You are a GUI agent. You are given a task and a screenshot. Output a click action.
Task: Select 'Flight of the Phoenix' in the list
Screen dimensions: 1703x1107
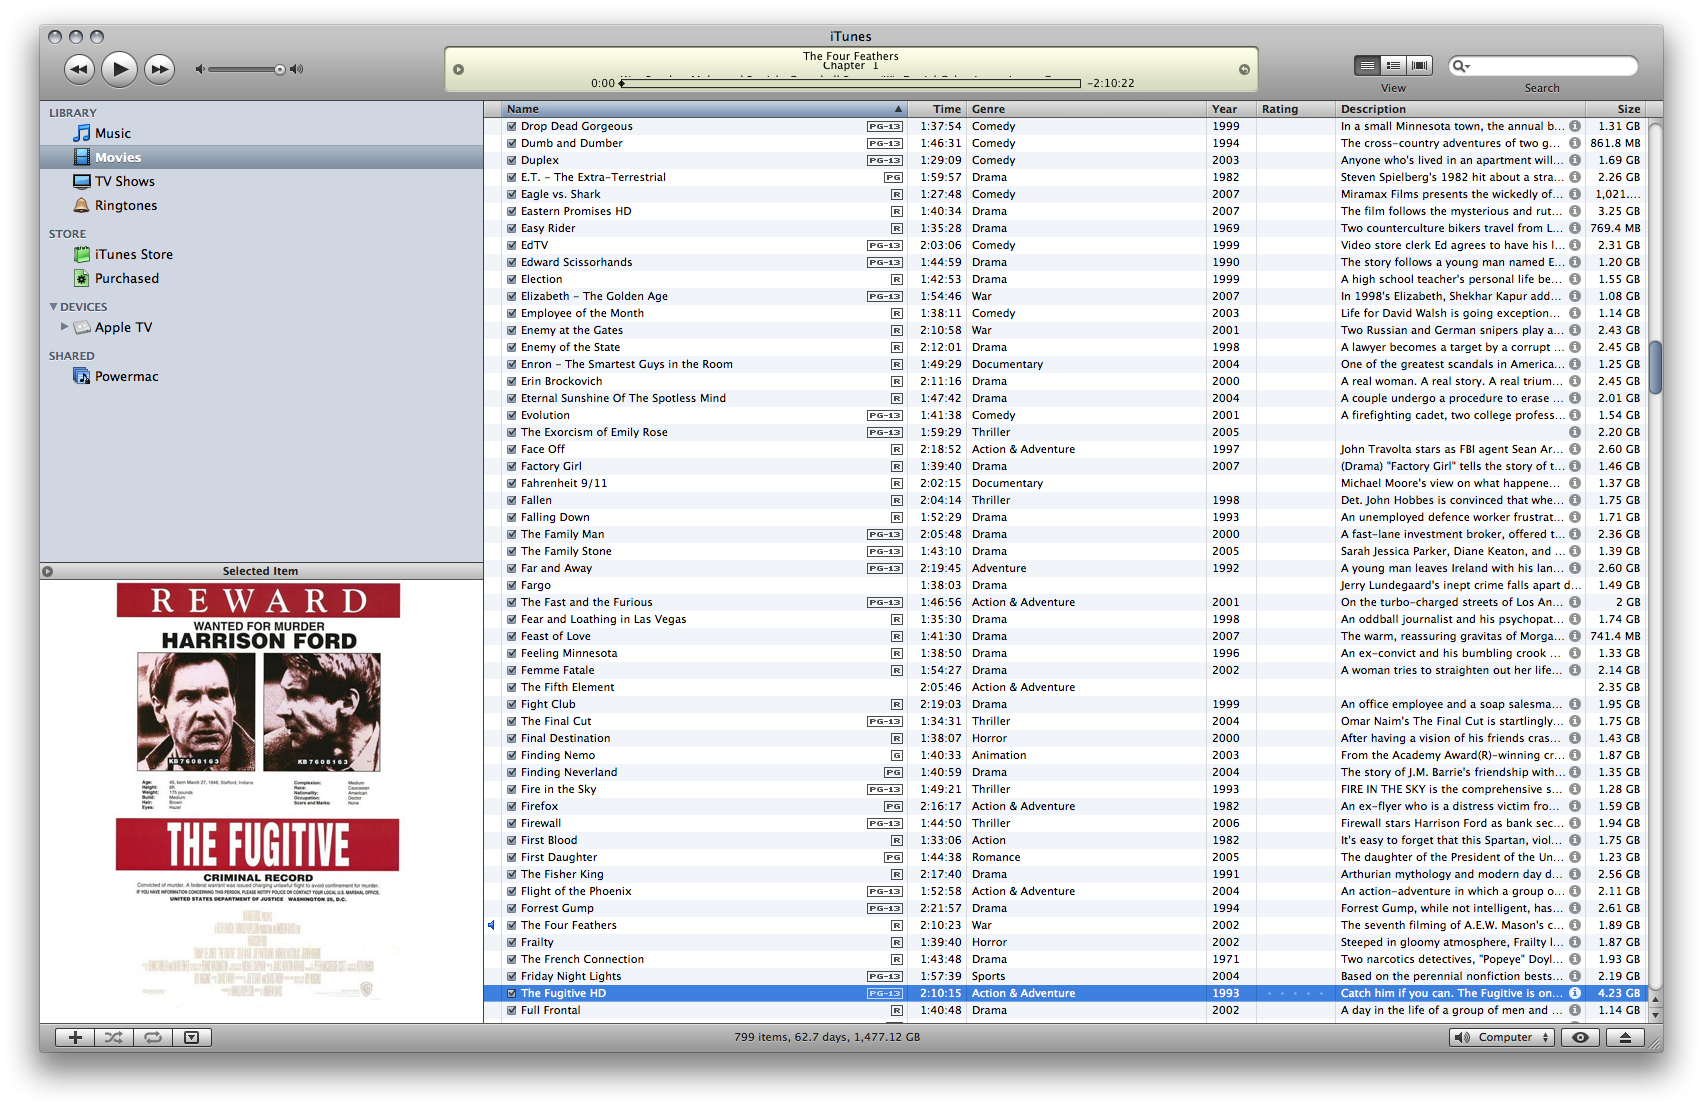(1067, 891)
